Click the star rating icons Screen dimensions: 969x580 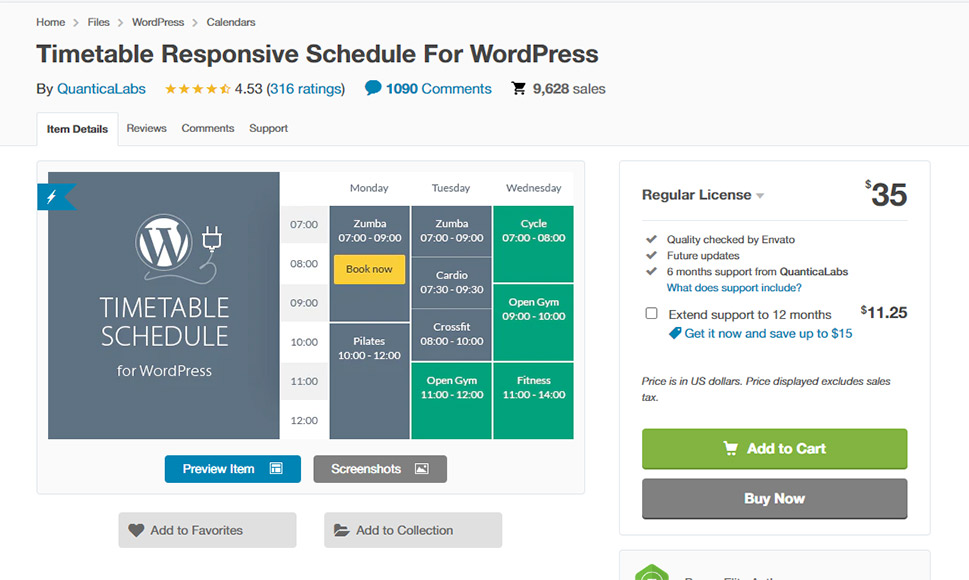197,89
